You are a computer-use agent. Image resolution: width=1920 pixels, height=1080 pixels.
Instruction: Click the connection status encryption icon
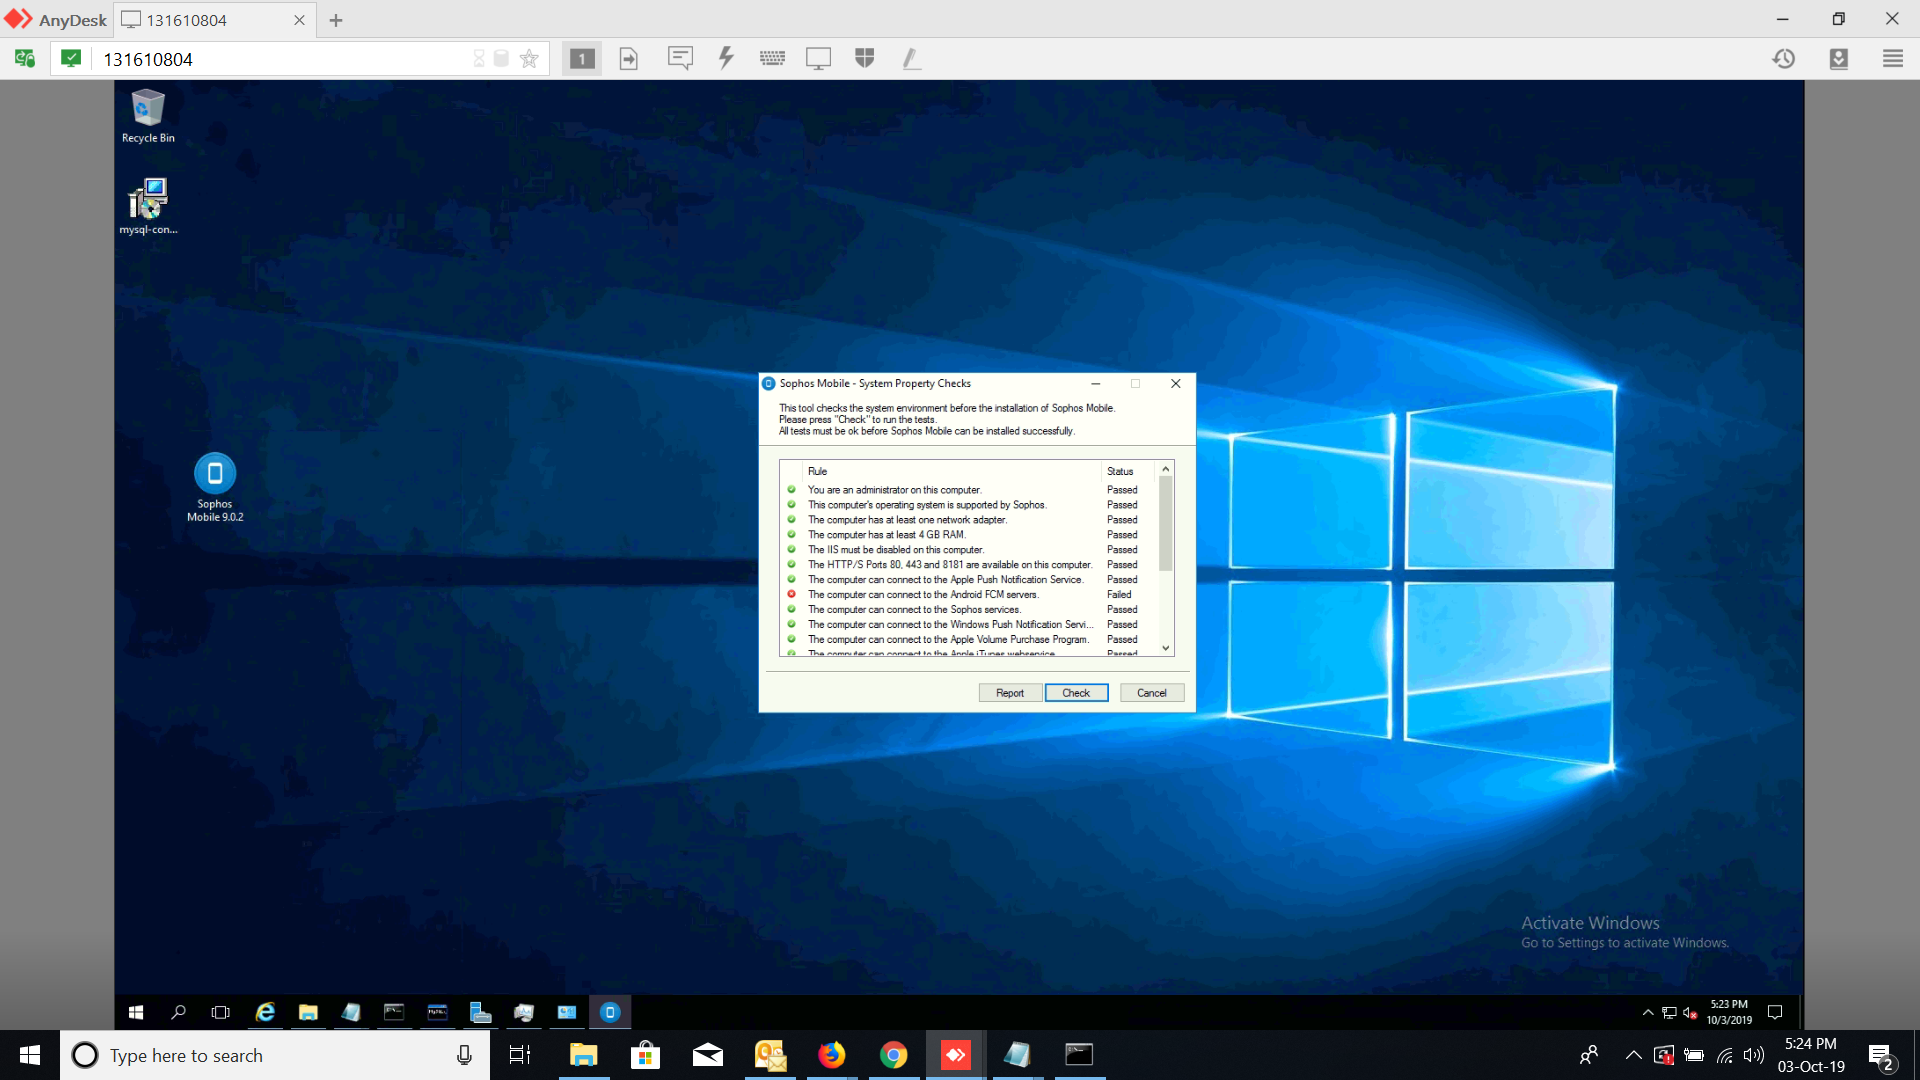pyautogui.click(x=71, y=59)
